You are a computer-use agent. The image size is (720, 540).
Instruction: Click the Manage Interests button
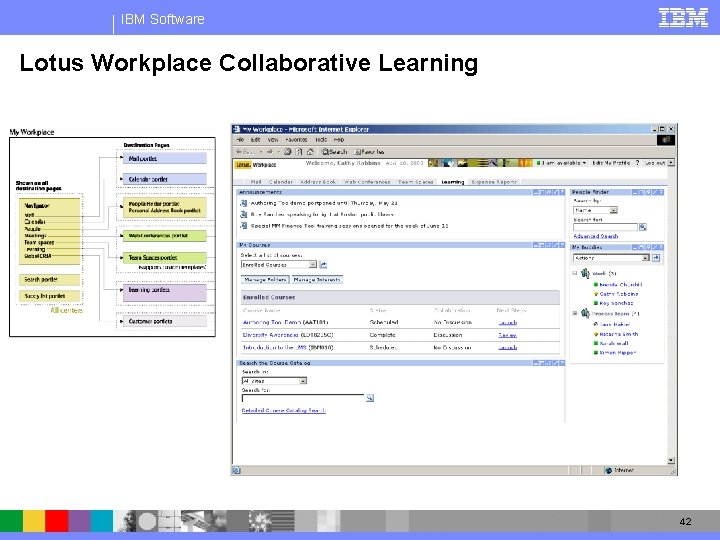[x=317, y=280]
